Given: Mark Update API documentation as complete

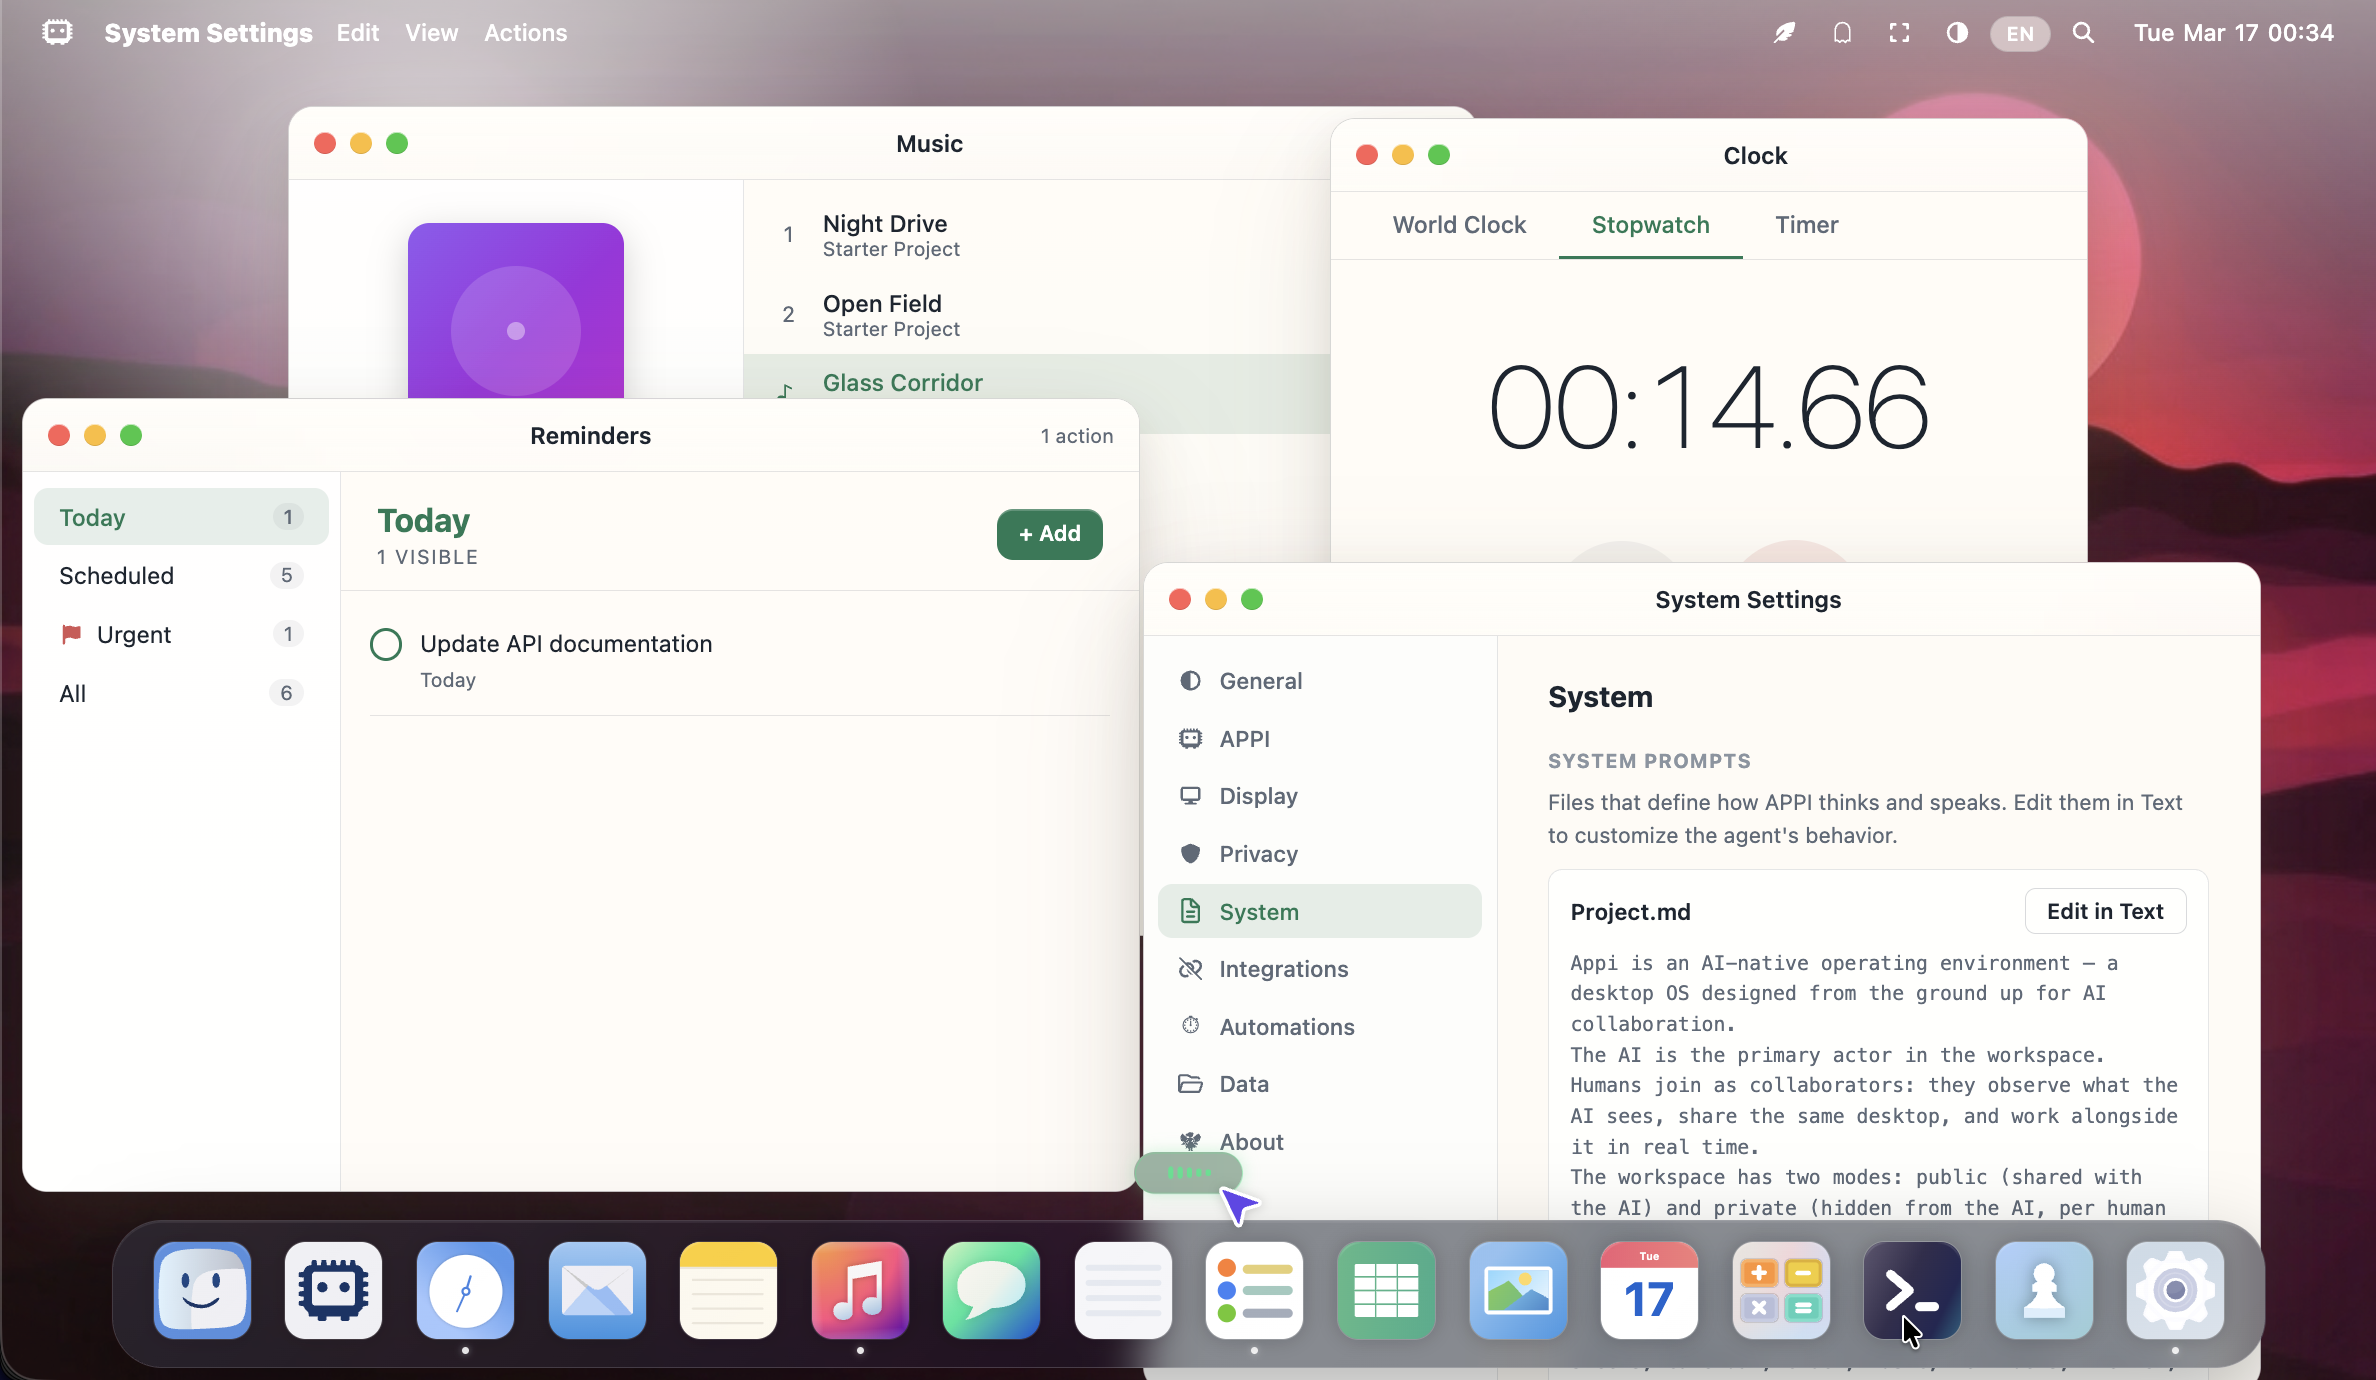Looking at the screenshot, I should click(386, 645).
